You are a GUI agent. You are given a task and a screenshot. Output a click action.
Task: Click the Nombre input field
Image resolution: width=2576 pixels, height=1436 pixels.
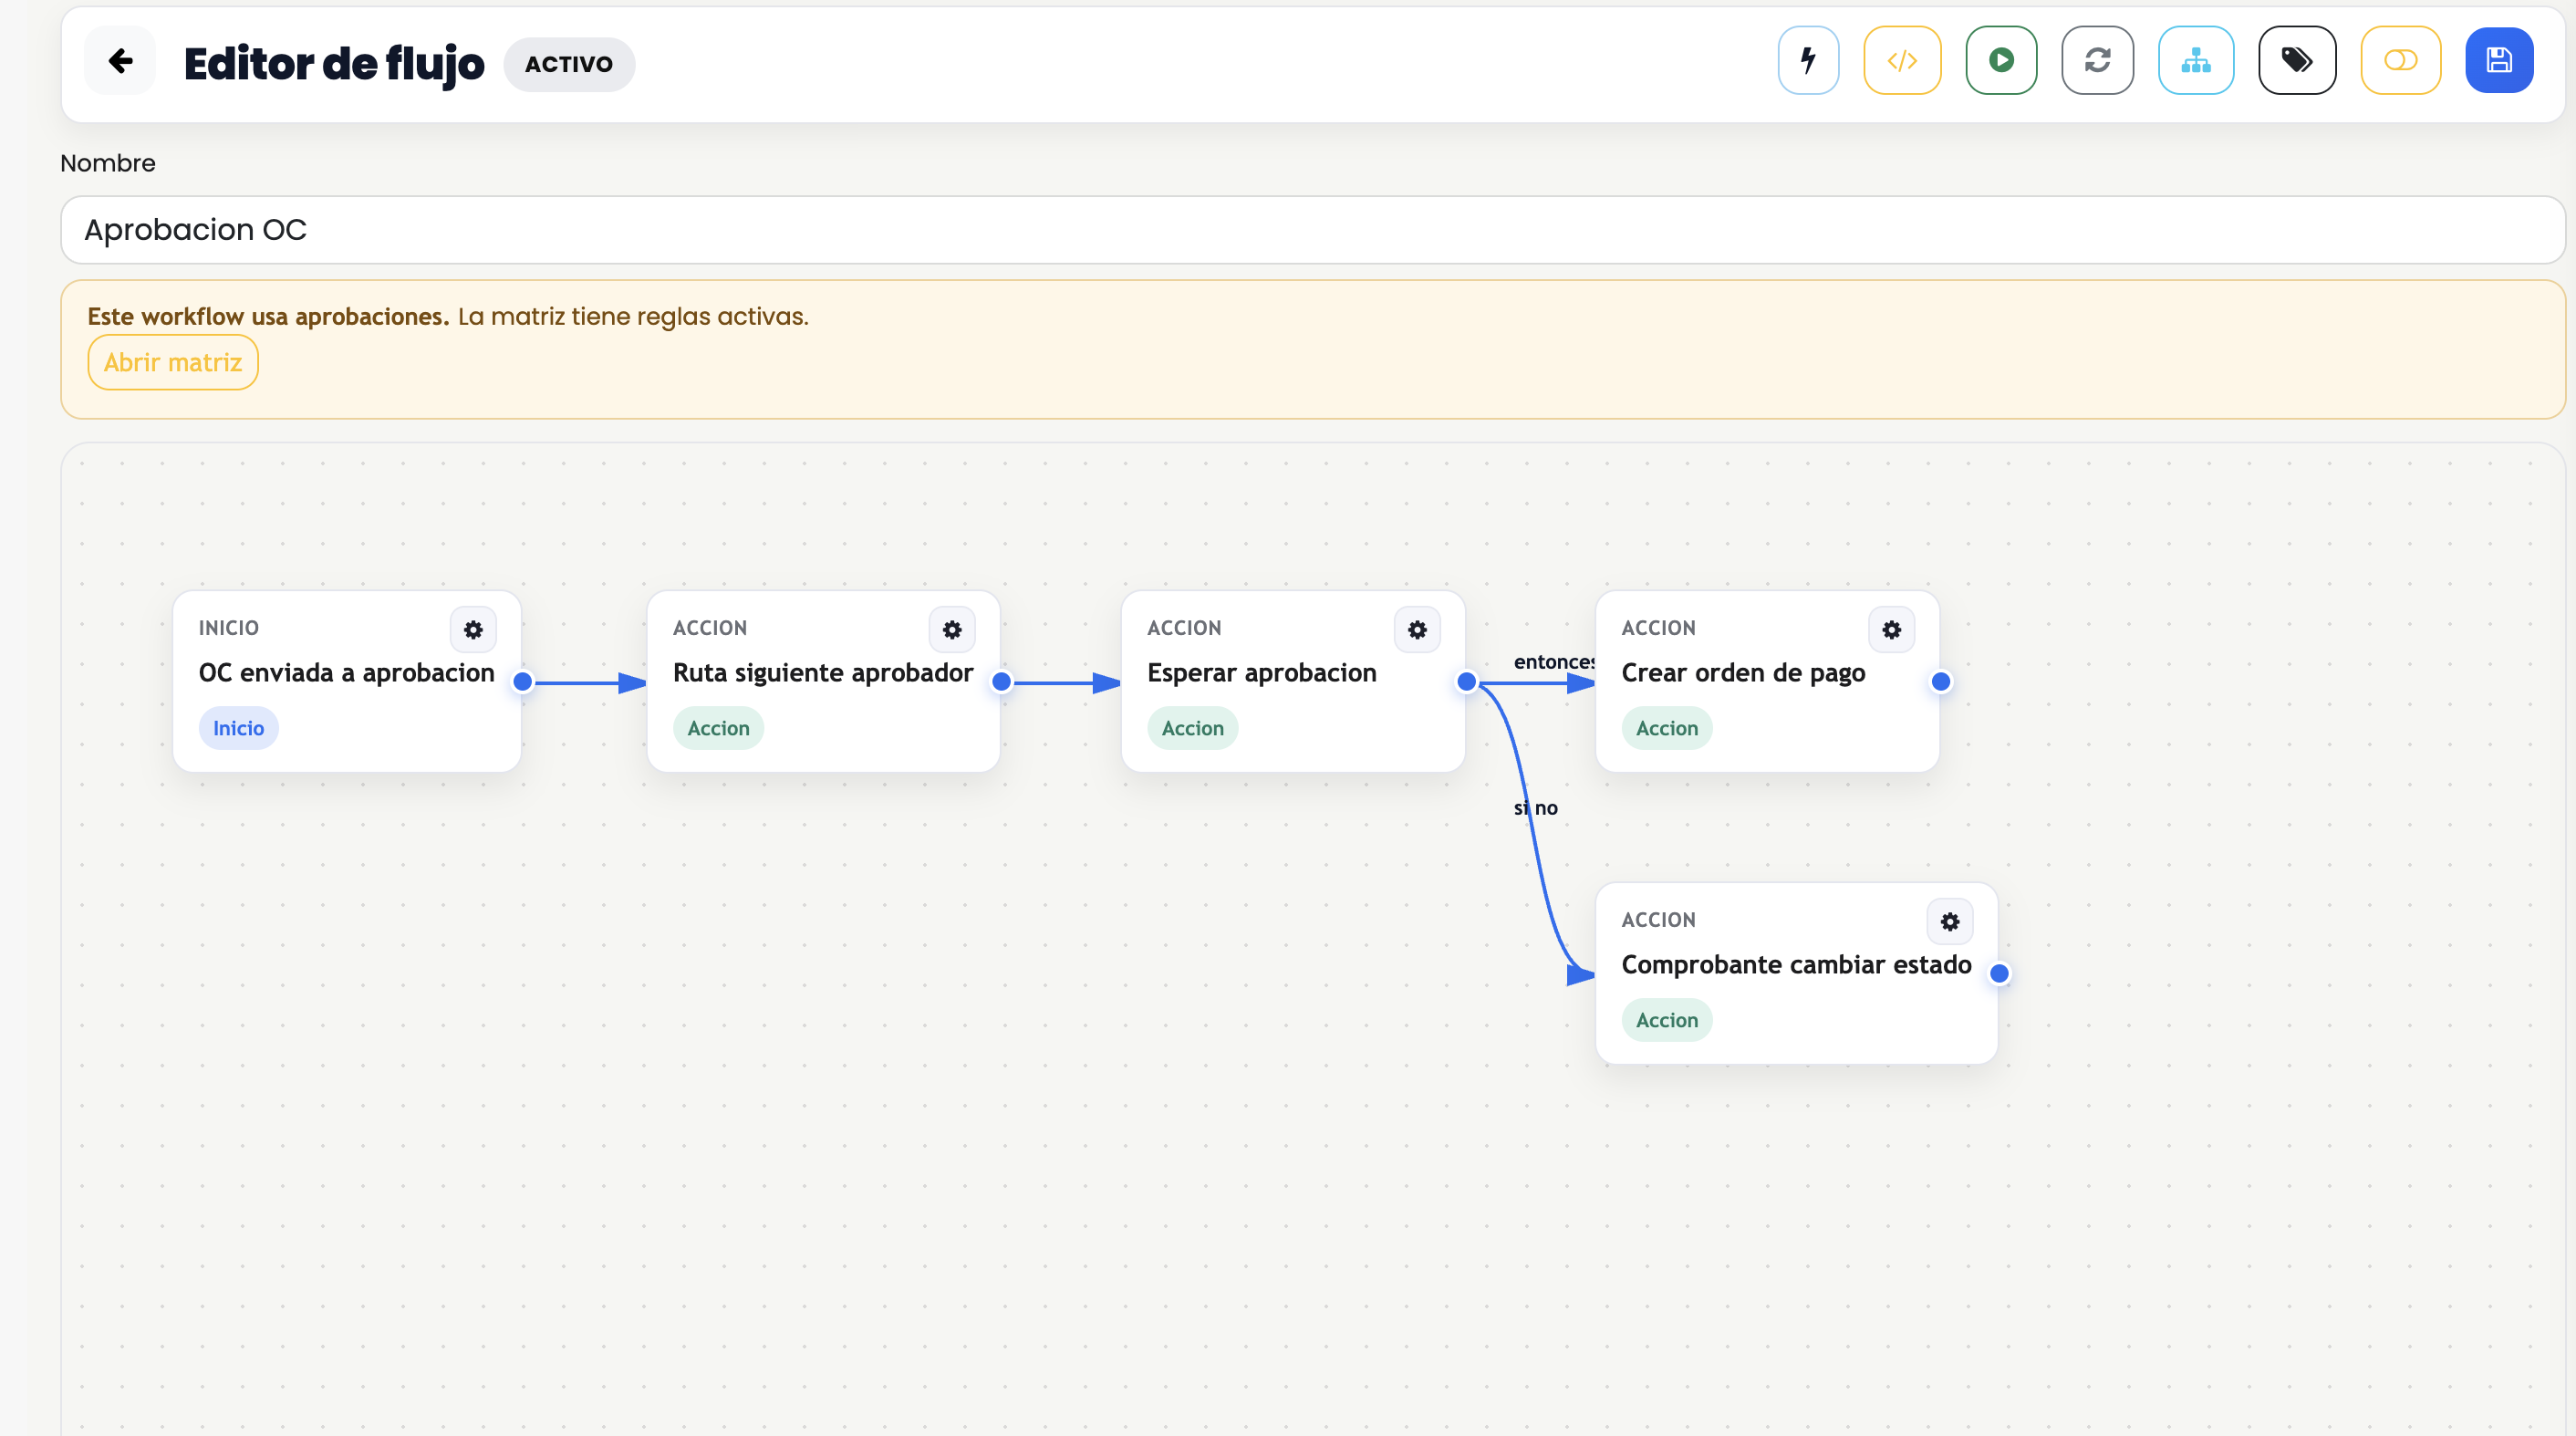(1312, 230)
